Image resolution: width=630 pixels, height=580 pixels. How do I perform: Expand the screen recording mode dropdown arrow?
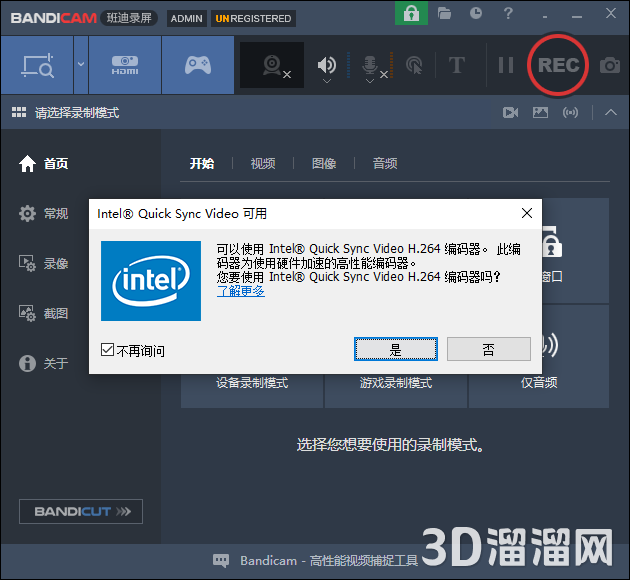click(81, 65)
